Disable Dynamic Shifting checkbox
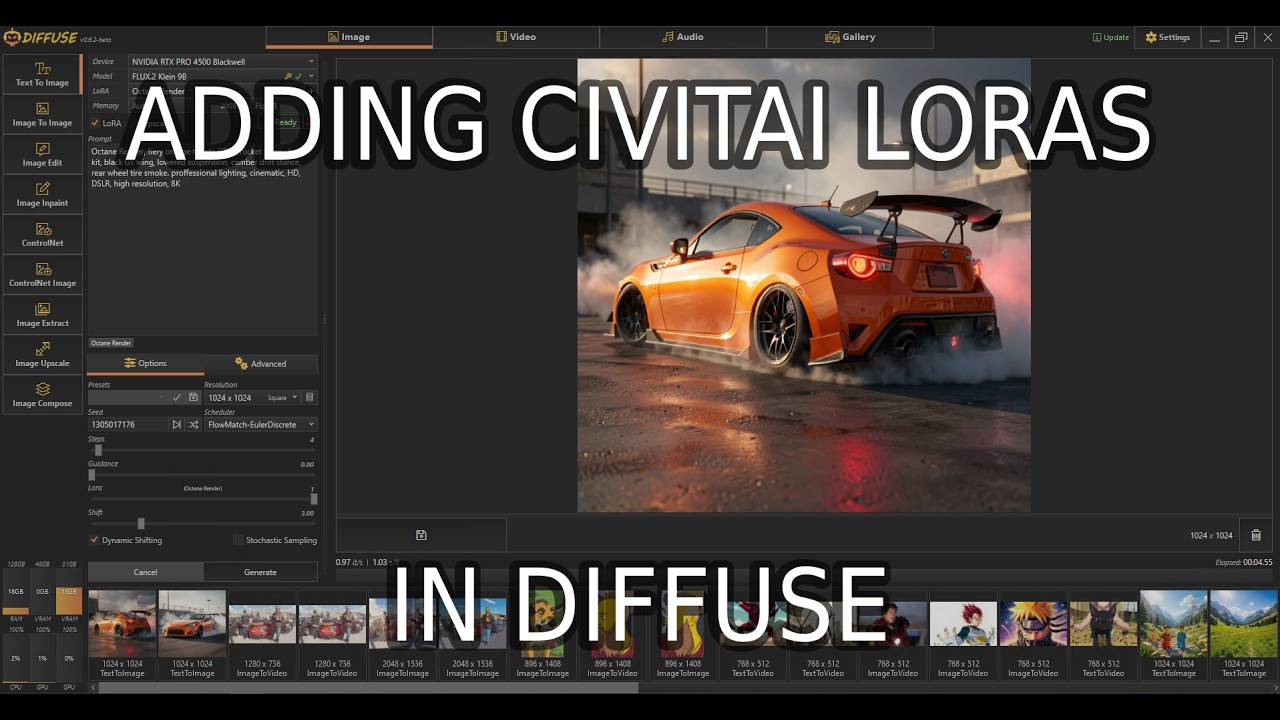 [94, 540]
